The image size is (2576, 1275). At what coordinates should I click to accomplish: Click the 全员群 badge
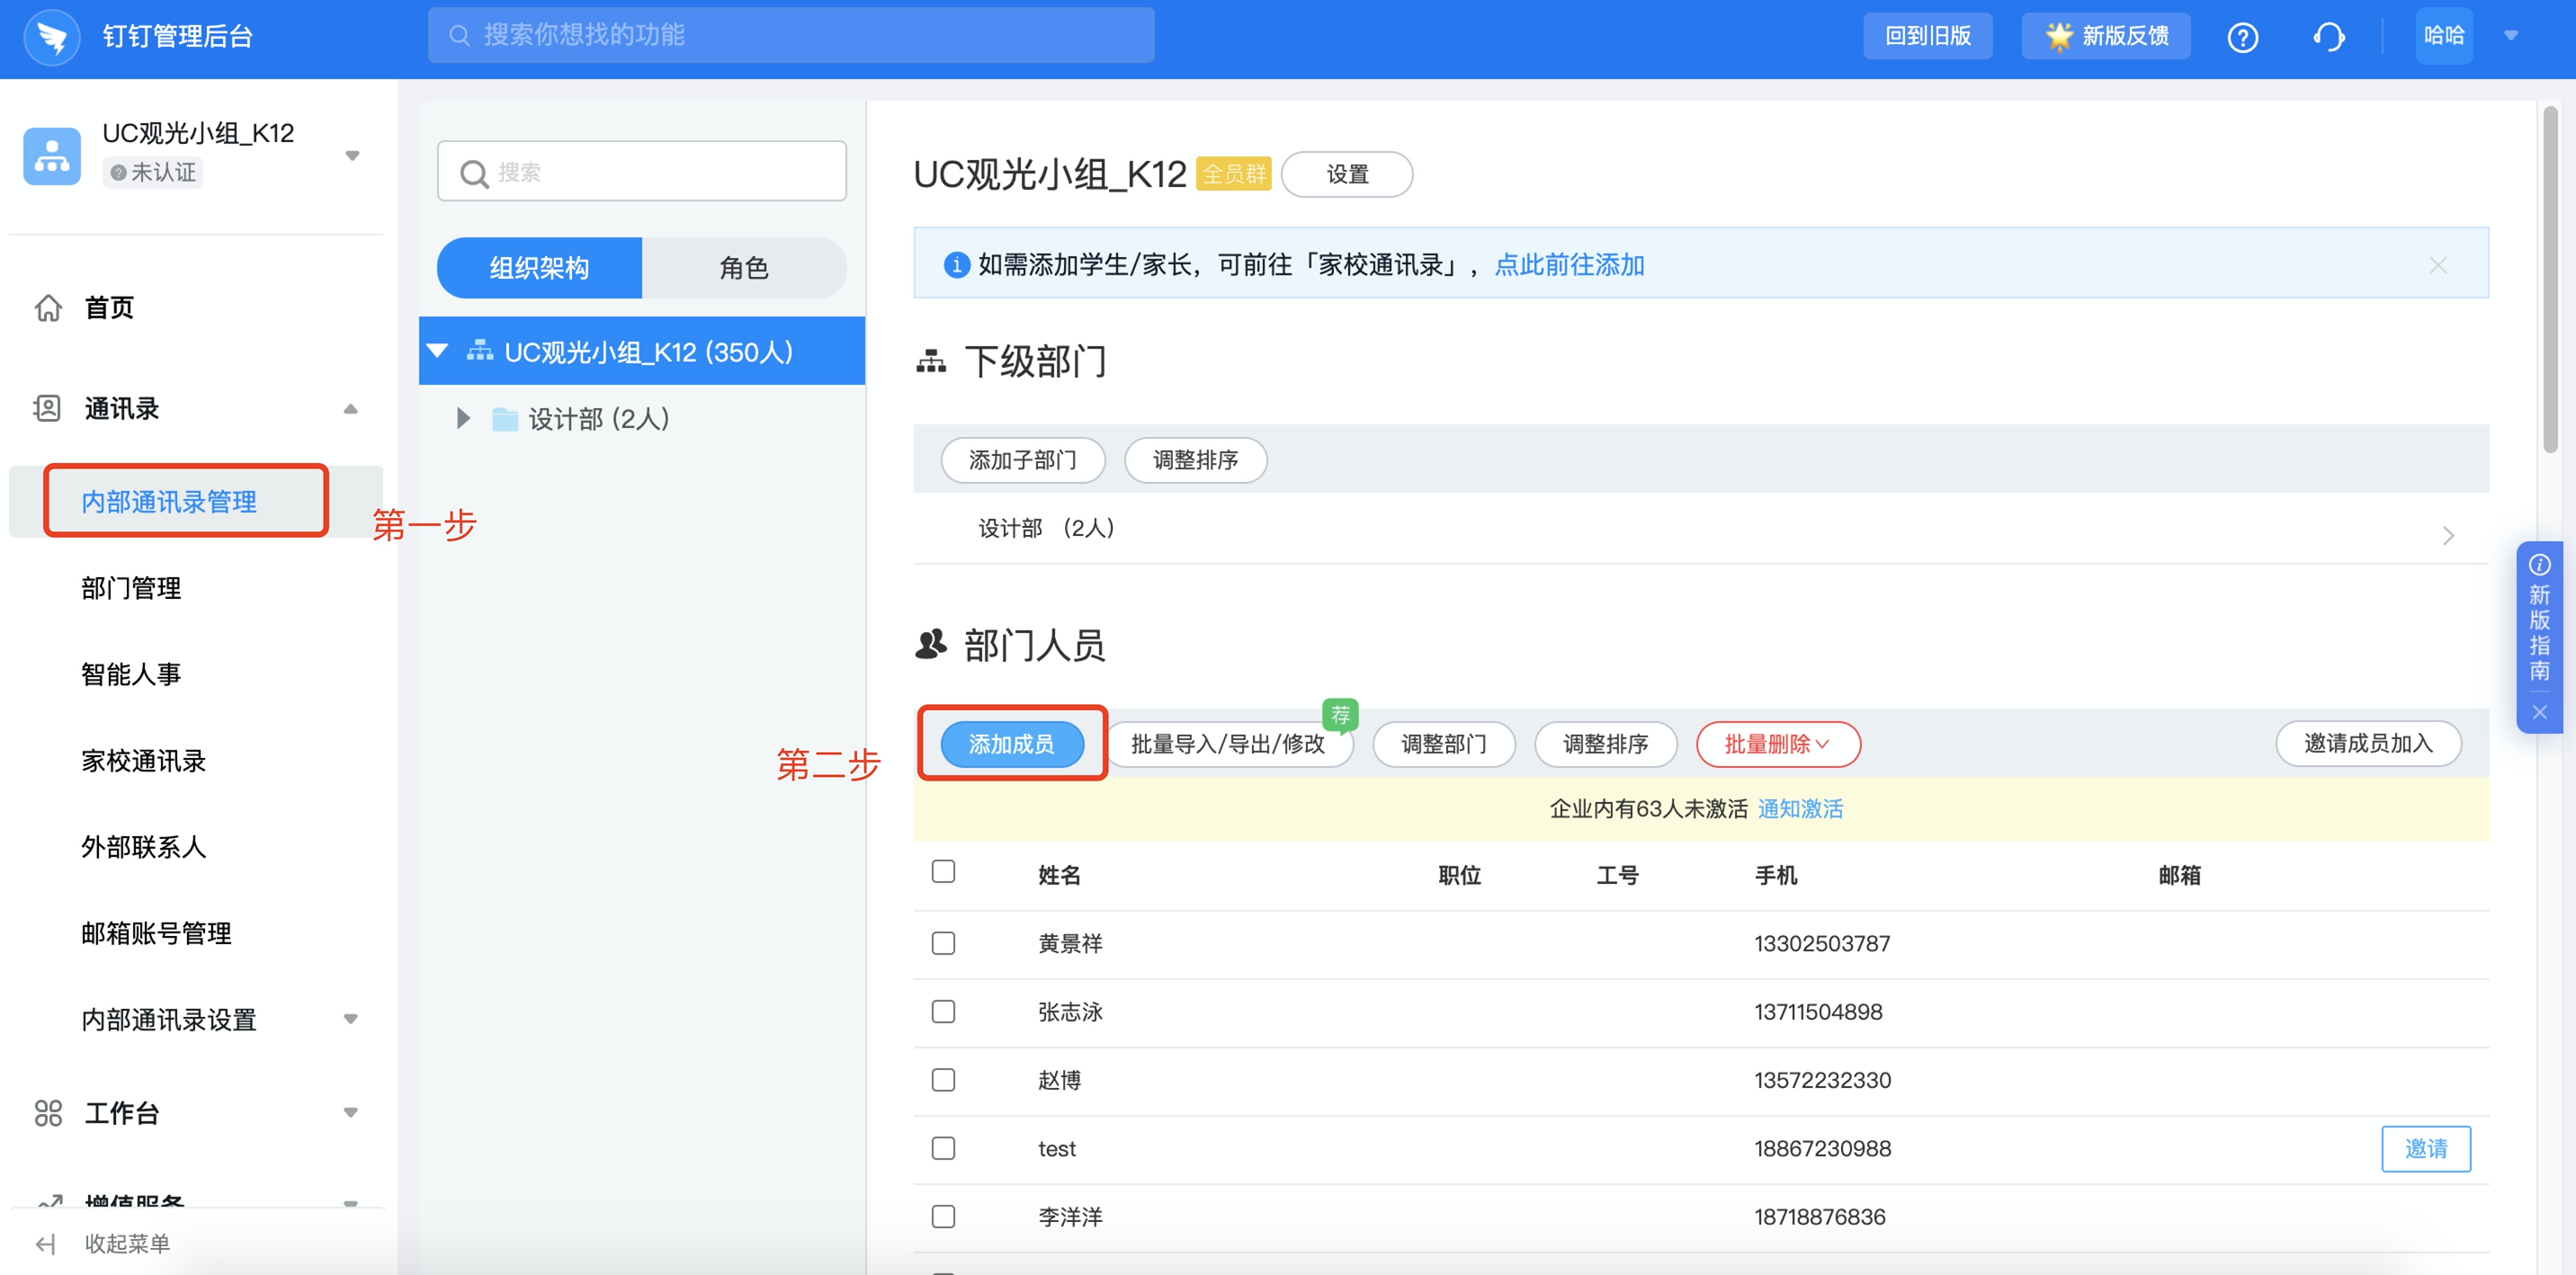(x=1233, y=174)
